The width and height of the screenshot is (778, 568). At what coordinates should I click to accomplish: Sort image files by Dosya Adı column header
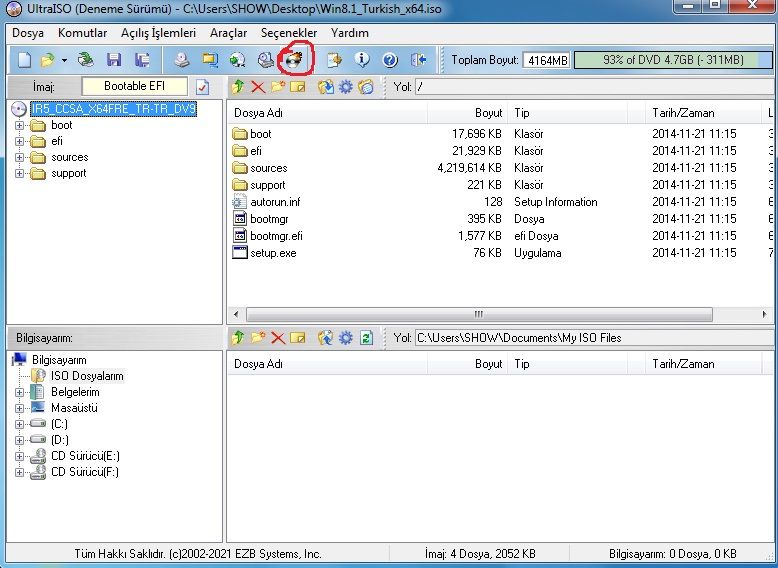point(327,113)
